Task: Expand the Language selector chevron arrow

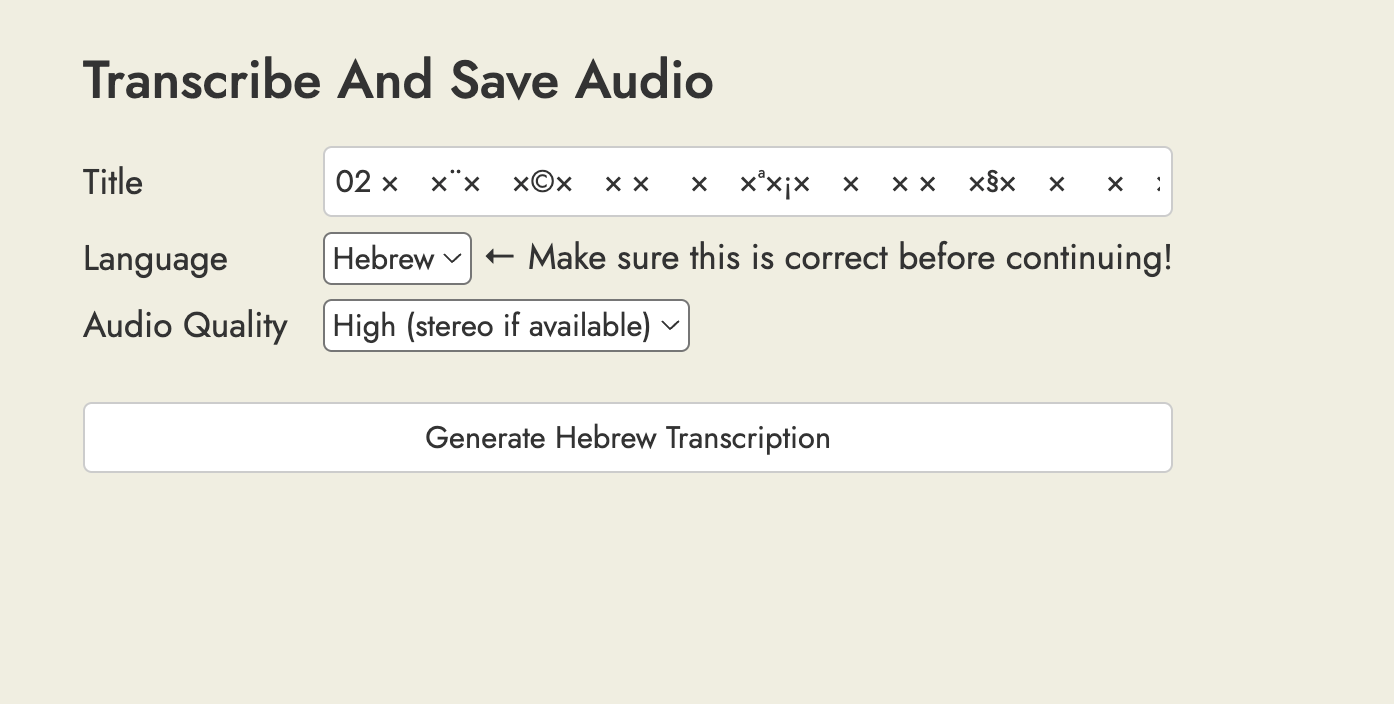Action: tap(453, 259)
